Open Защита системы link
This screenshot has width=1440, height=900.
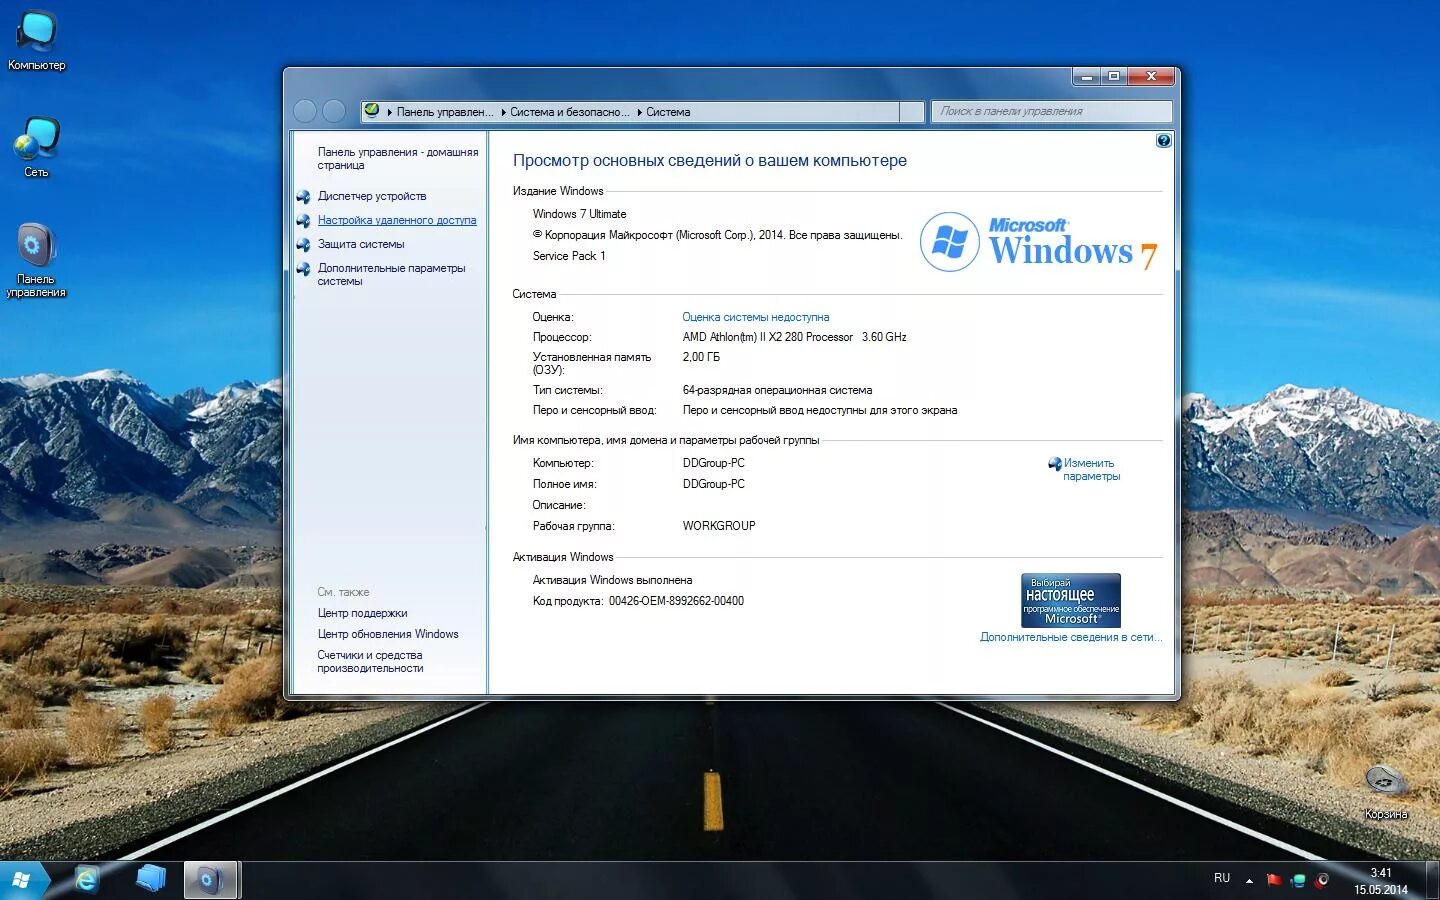[361, 244]
